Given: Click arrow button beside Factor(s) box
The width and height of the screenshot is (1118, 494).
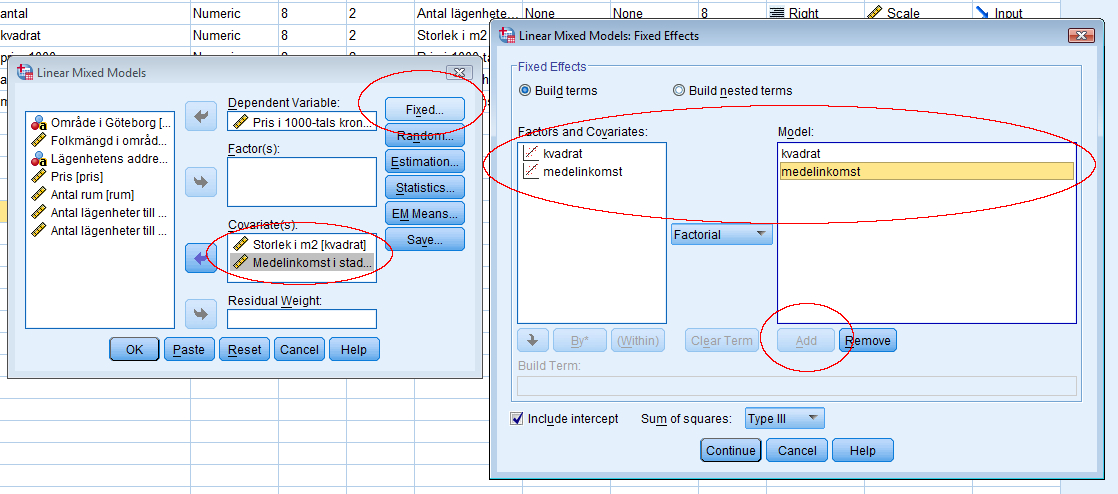Looking at the screenshot, I should [x=201, y=183].
